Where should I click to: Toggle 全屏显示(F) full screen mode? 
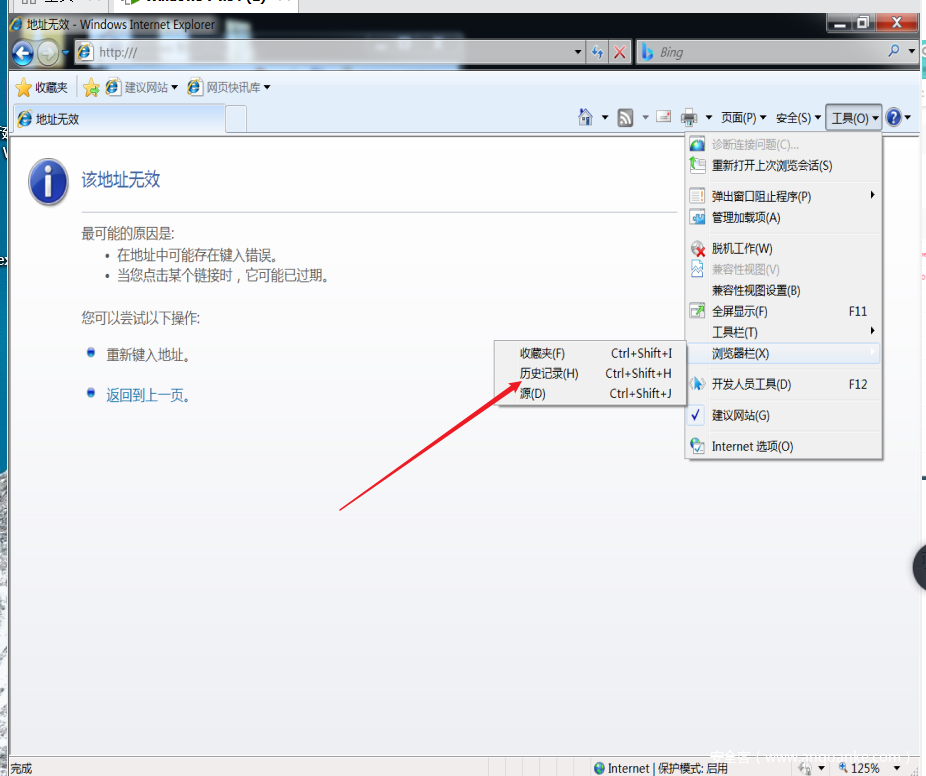click(x=739, y=311)
